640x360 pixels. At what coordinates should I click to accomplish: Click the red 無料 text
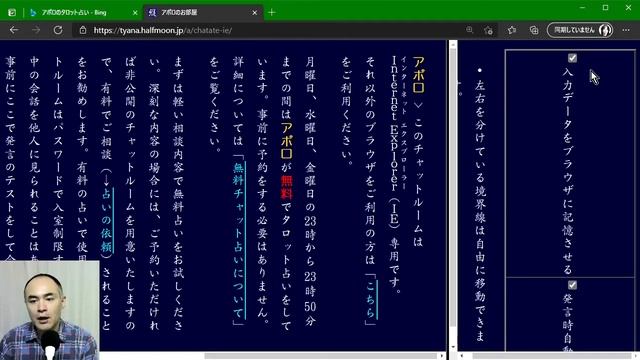[287, 187]
